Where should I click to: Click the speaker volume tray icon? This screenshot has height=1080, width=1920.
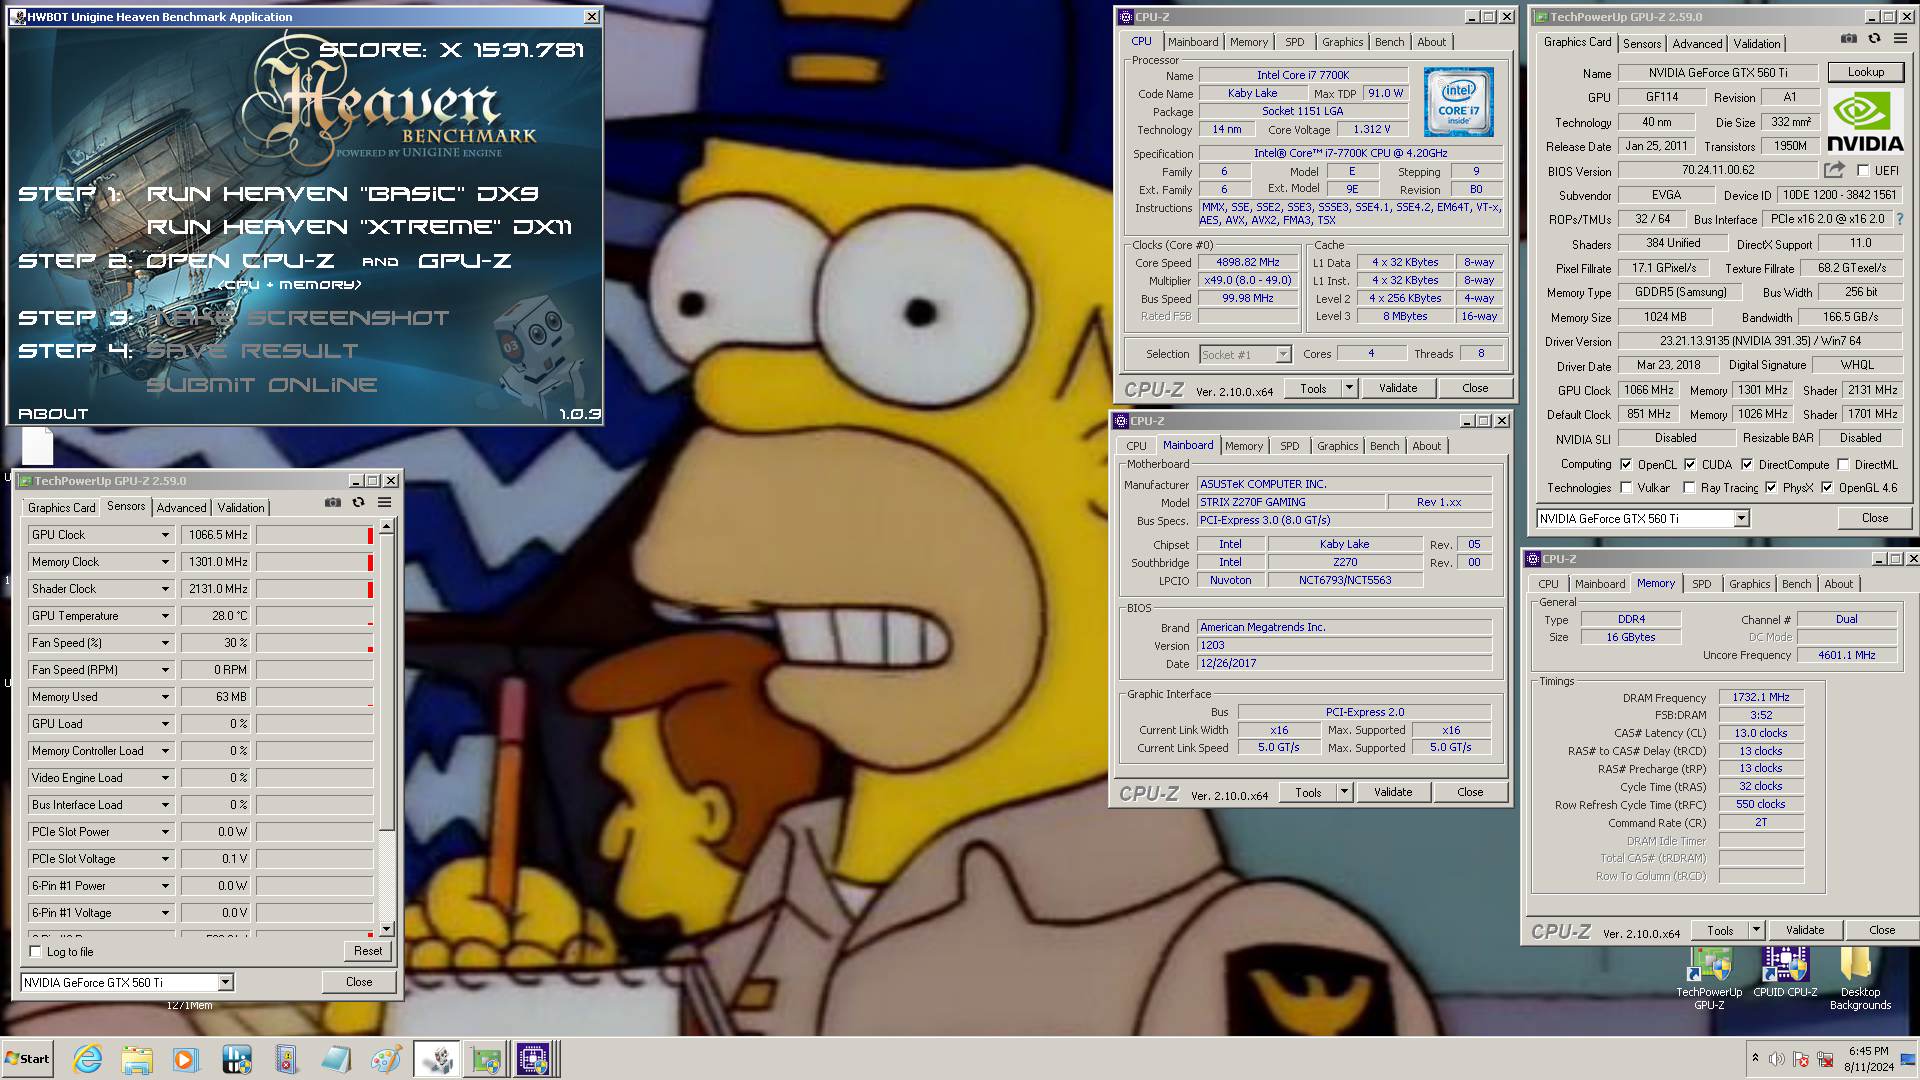tap(1776, 1059)
